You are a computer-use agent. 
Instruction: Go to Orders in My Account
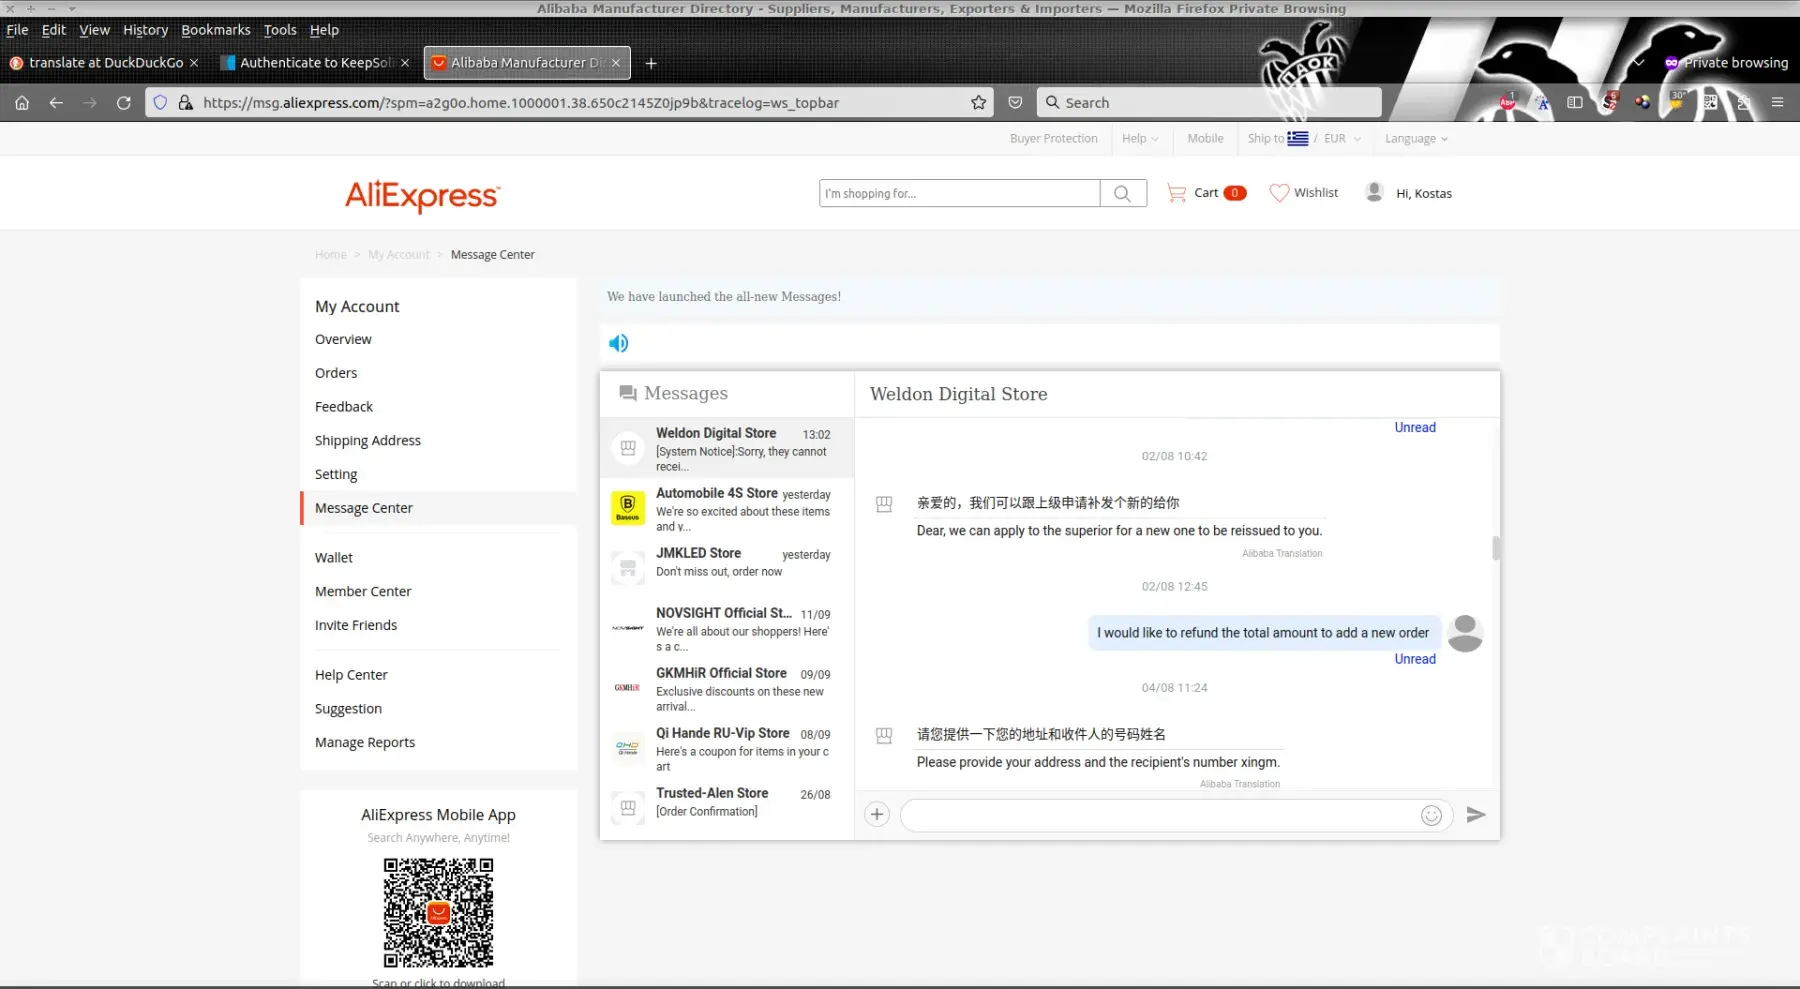coord(336,373)
